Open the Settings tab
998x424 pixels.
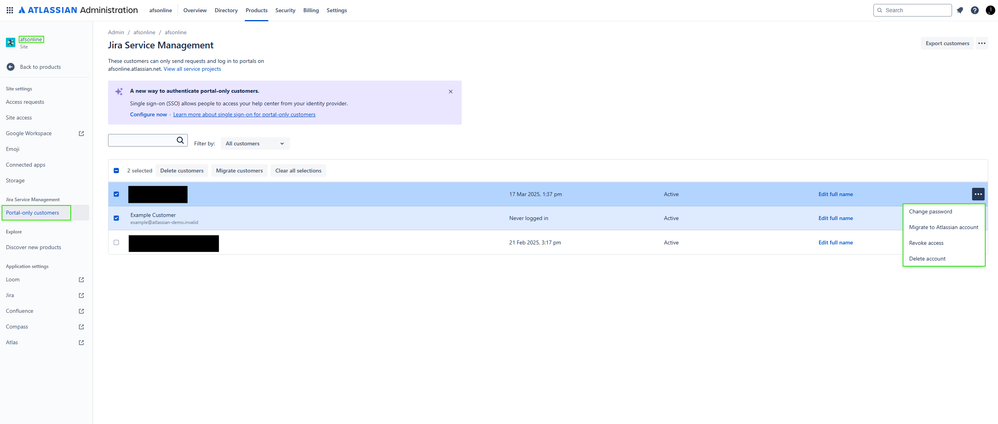(x=337, y=11)
